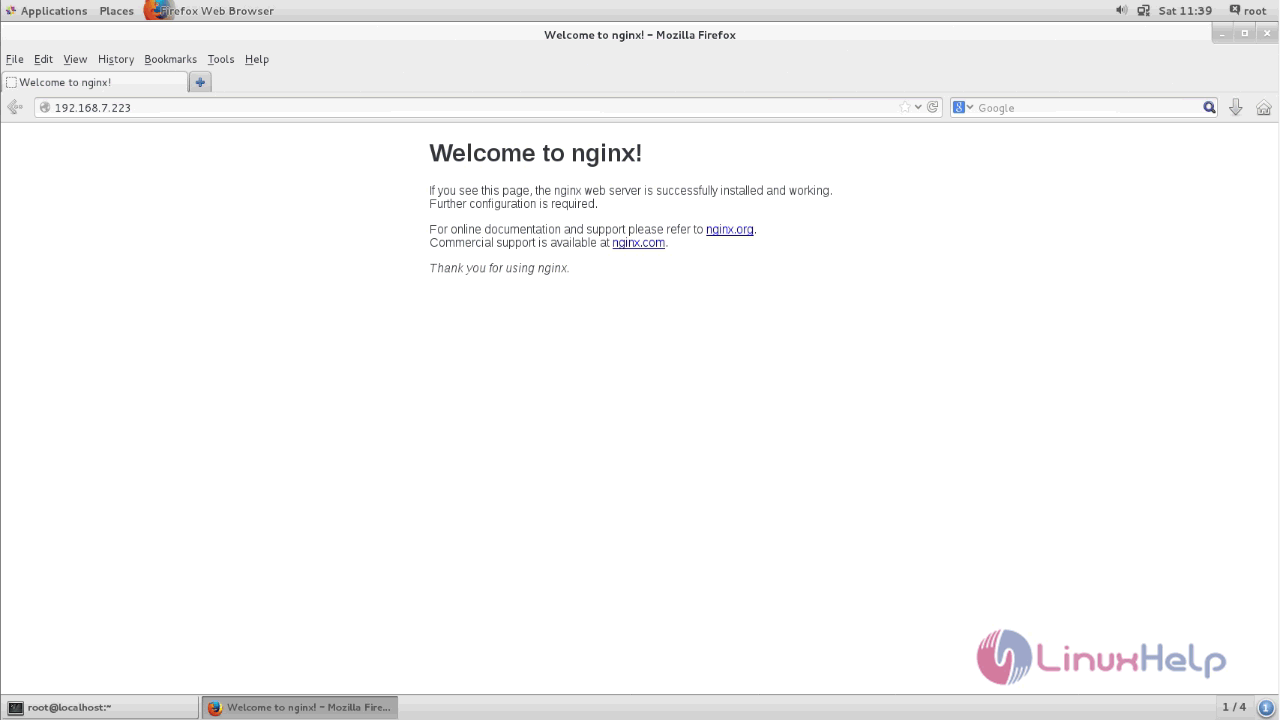Open the Bookmarks menu
Screen dimensions: 1280x720
click(x=170, y=59)
